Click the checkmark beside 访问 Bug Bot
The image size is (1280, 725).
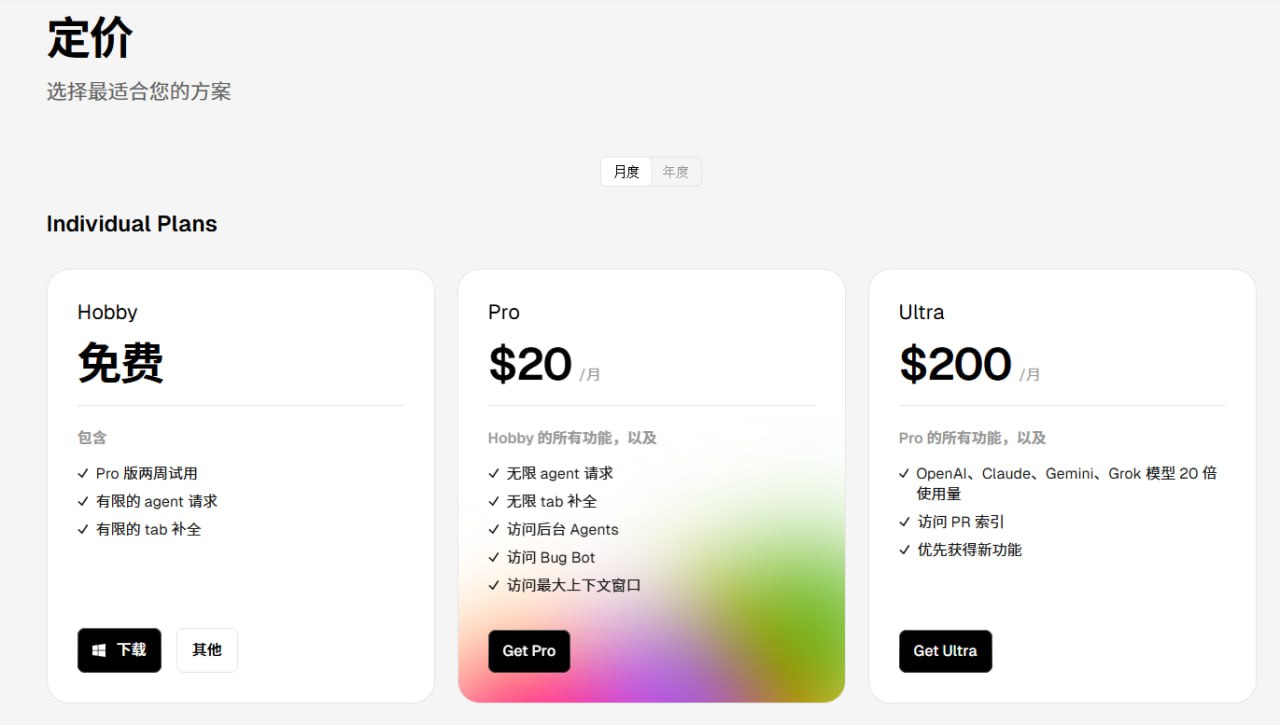[x=494, y=558]
